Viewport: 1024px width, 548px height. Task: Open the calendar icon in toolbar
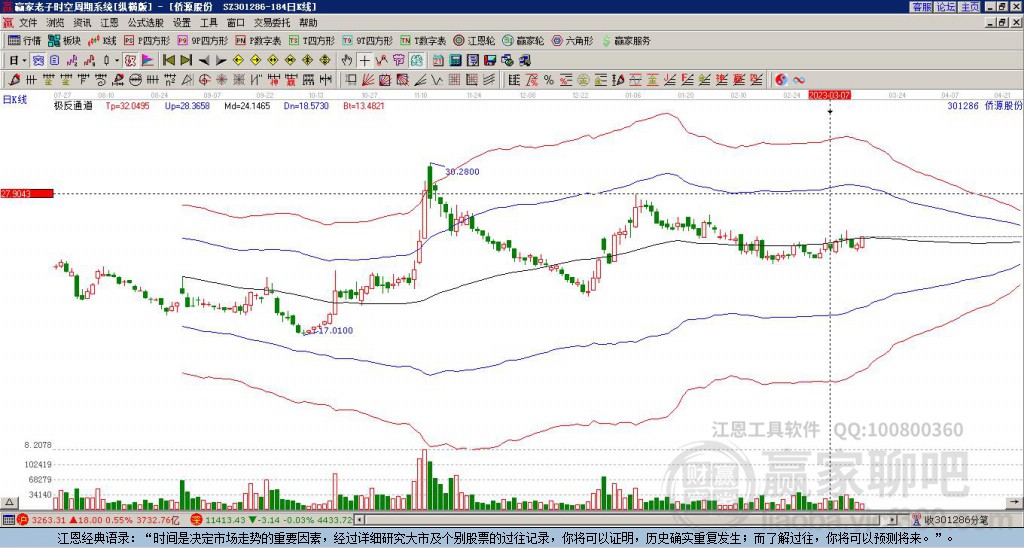[438, 61]
